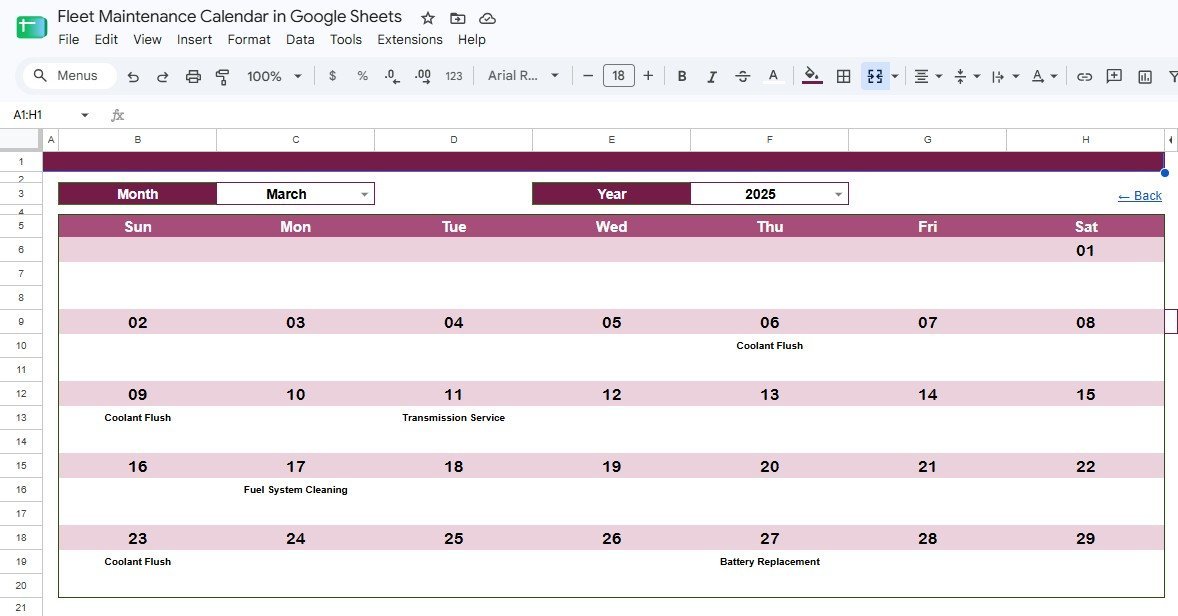
Task: Increase font size with plus button
Action: tap(648, 76)
